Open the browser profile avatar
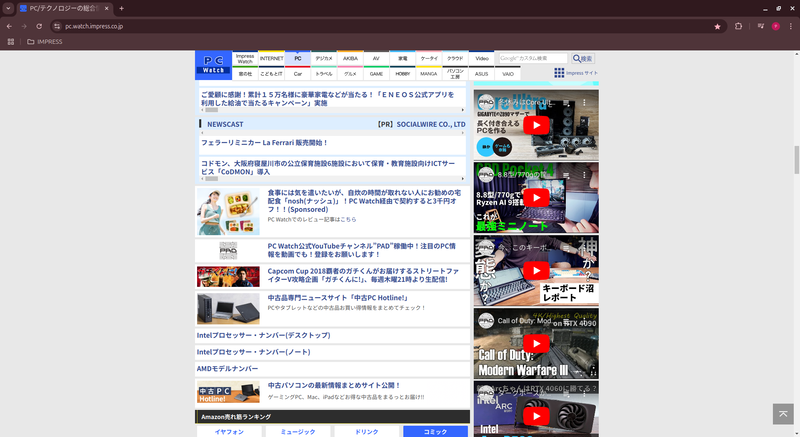 point(776,26)
